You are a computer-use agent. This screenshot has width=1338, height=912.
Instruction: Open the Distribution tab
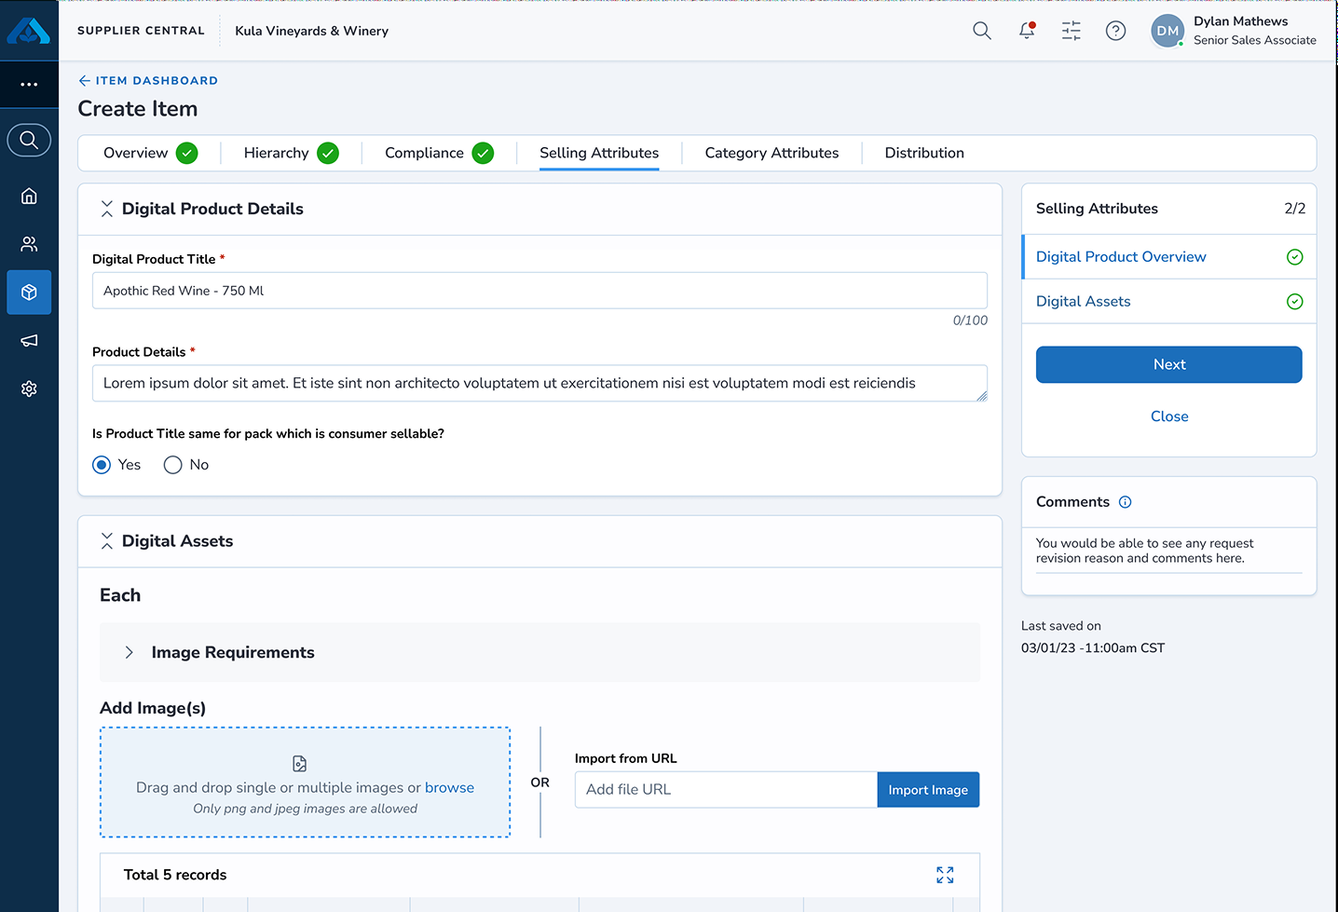[x=925, y=153]
